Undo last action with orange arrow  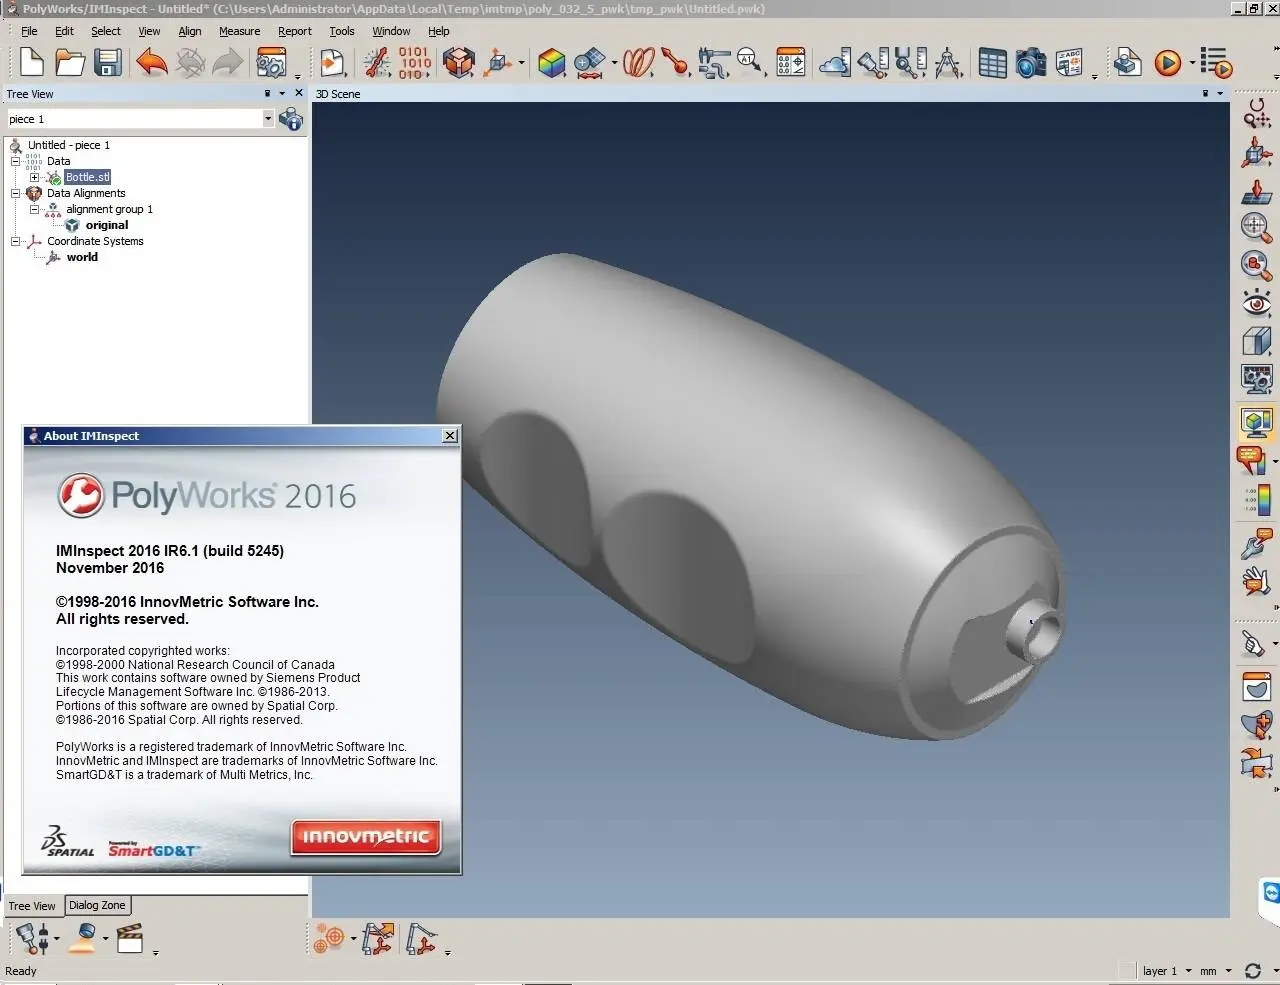pos(151,63)
